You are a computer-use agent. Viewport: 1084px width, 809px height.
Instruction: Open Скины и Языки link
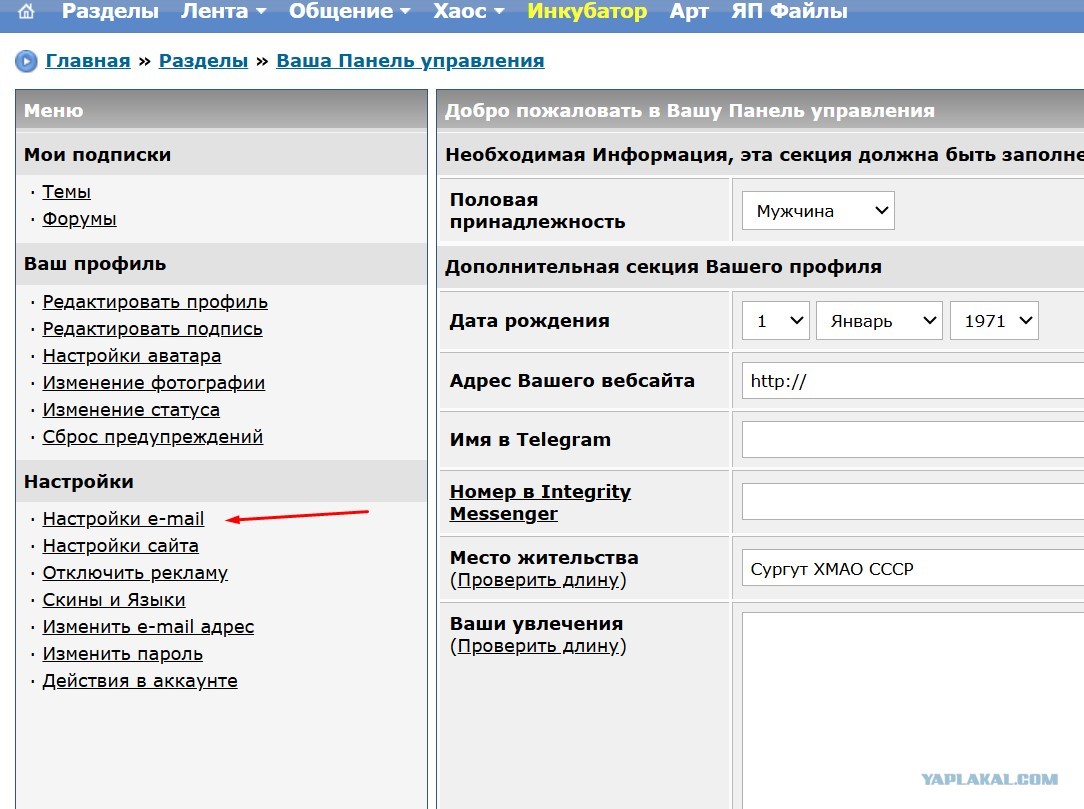coord(114,599)
